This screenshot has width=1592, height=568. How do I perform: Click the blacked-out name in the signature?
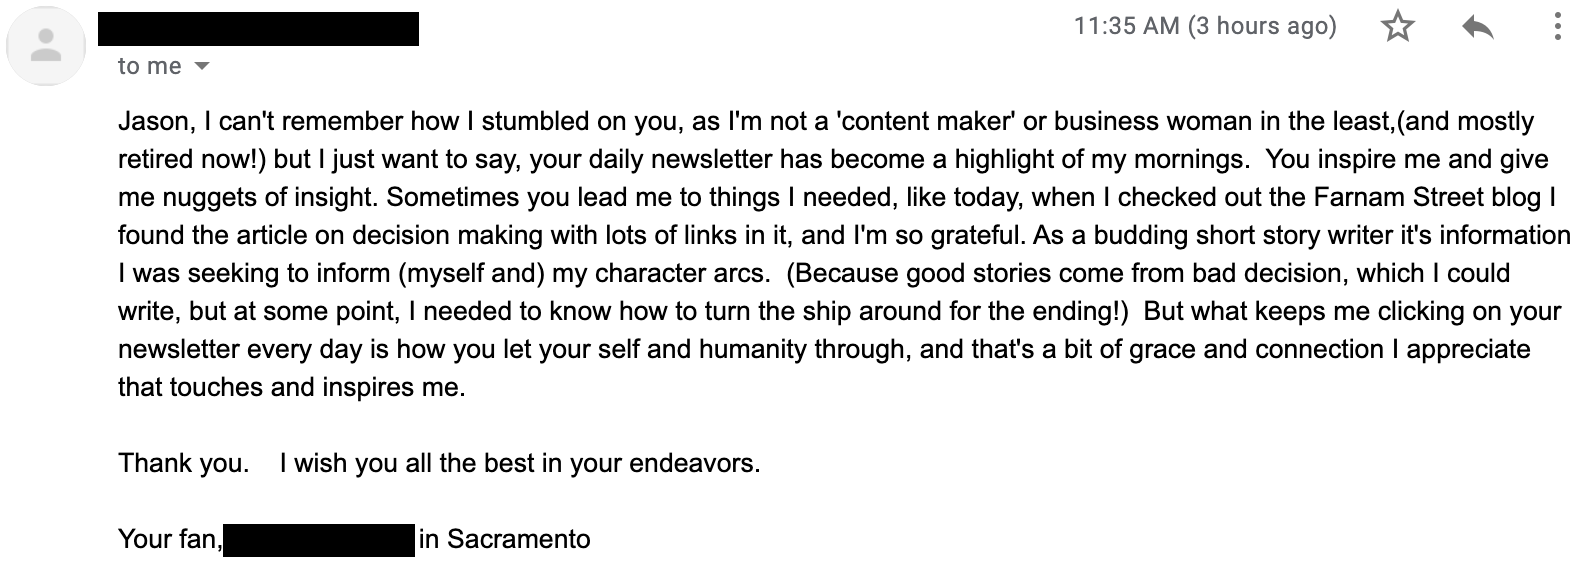point(319,540)
